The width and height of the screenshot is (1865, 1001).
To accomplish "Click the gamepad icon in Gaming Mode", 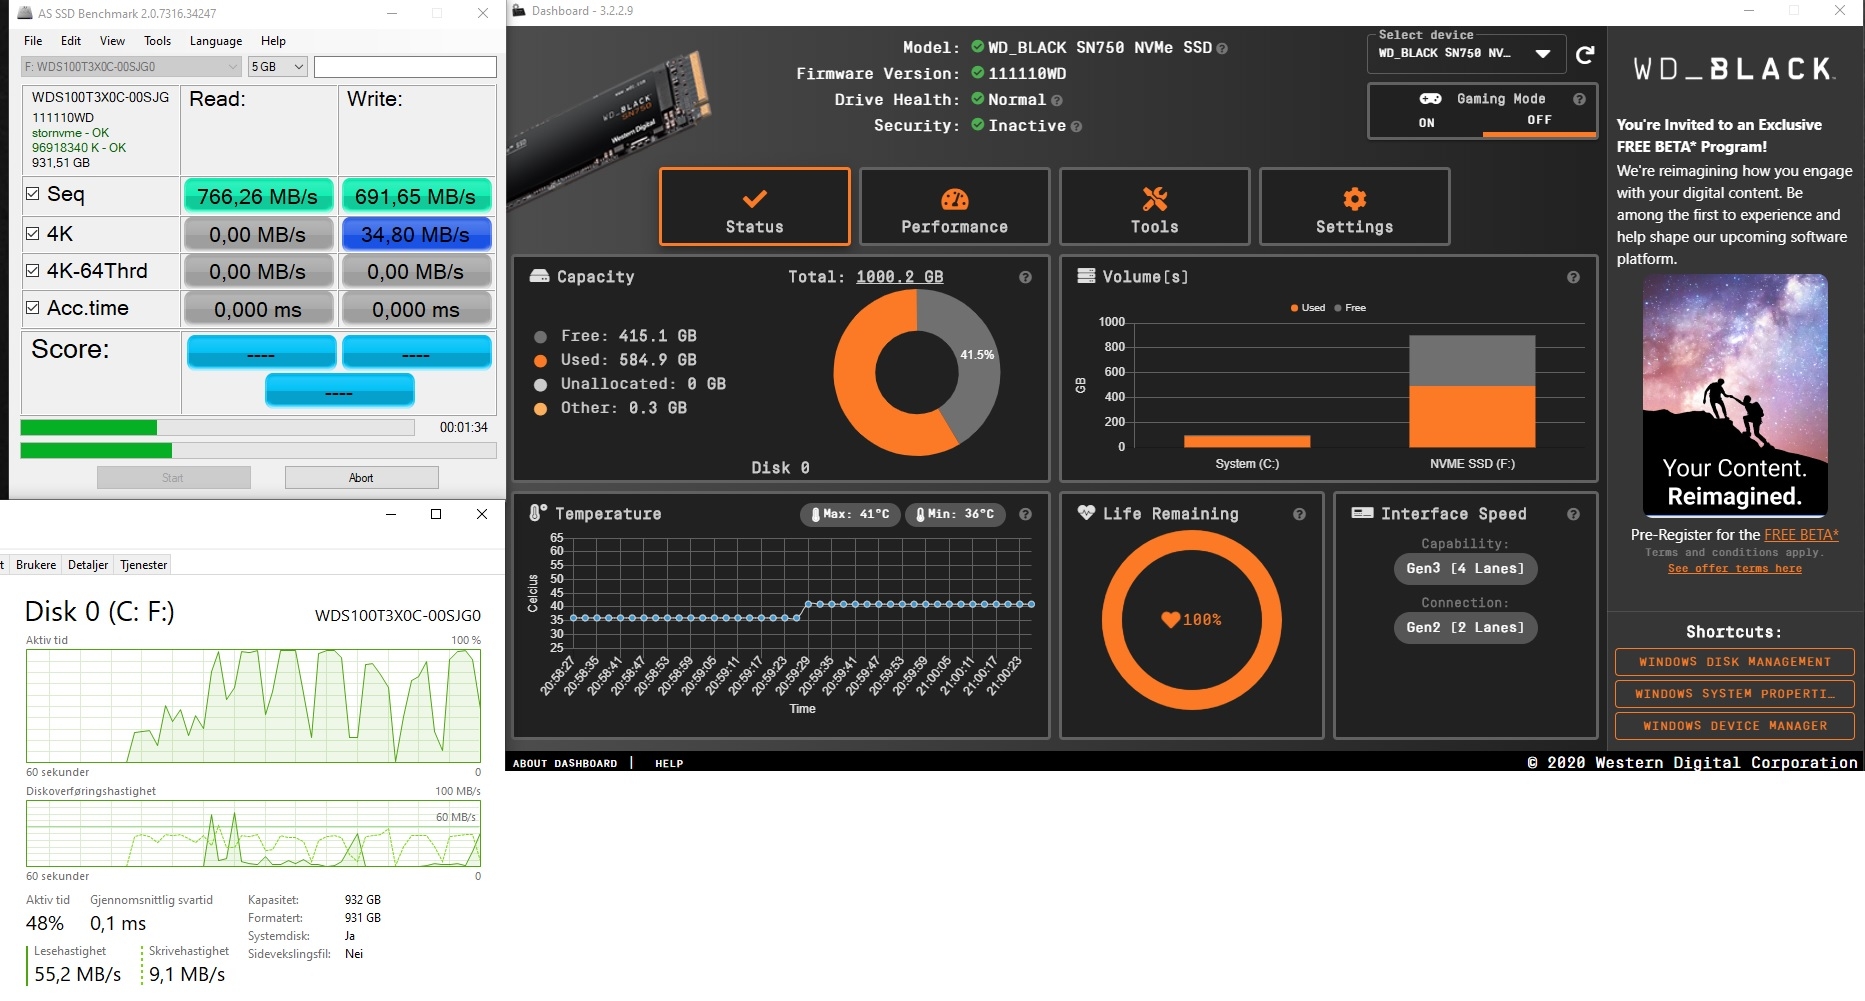I will (x=1431, y=98).
